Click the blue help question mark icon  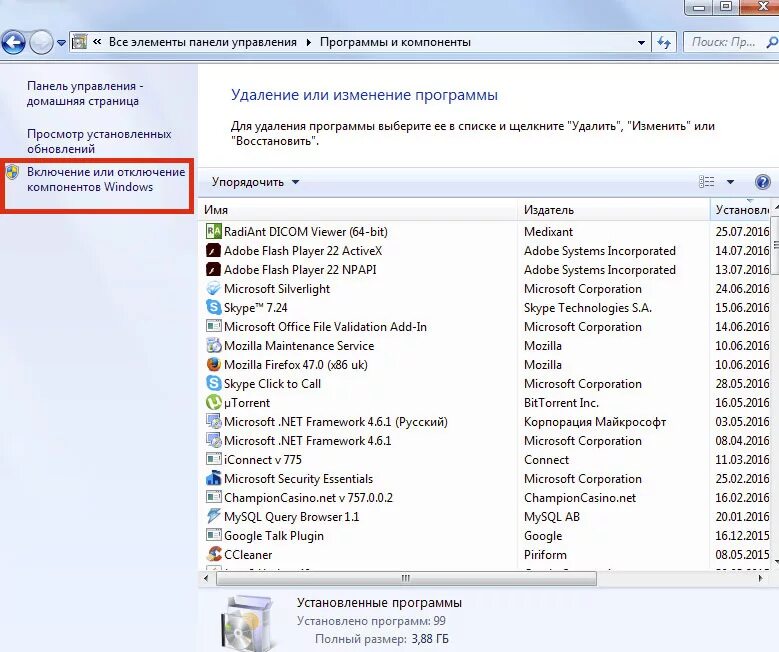coord(762,182)
